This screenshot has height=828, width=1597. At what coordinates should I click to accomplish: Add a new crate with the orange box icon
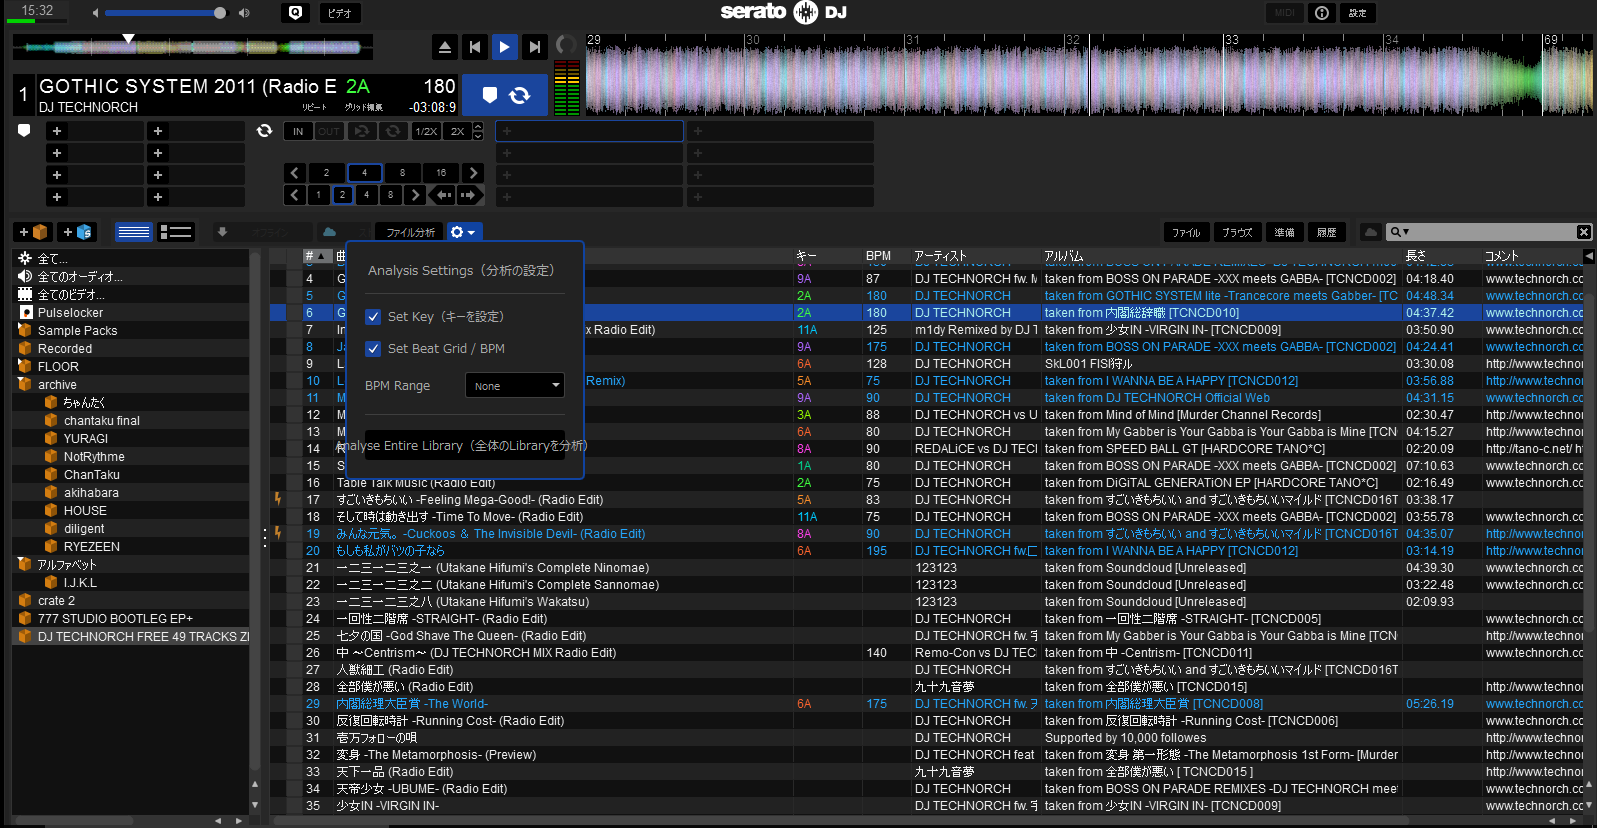pos(33,232)
